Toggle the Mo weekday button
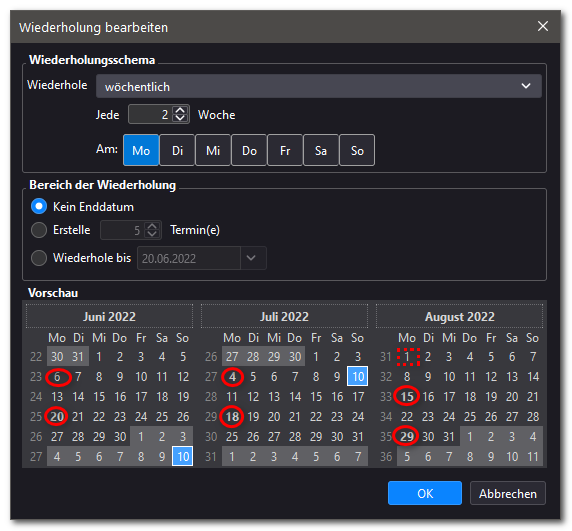This screenshot has width=572, height=531. click(141, 150)
